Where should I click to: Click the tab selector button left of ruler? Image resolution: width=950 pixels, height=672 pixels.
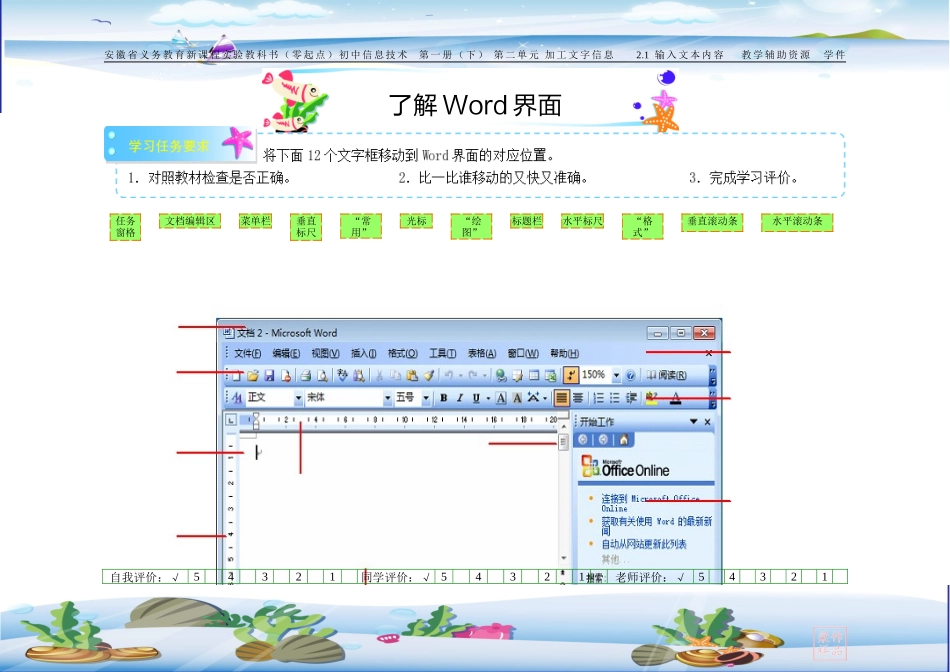tap(231, 419)
